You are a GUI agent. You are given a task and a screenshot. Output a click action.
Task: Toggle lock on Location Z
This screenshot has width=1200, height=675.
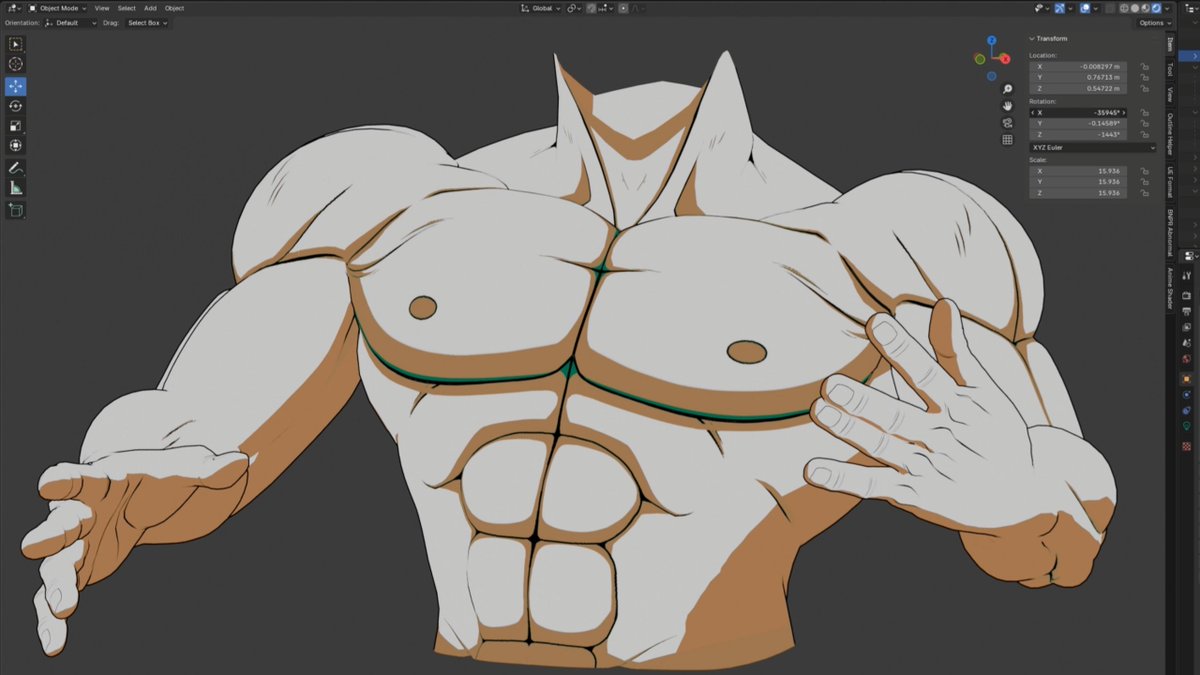pyautogui.click(x=1143, y=89)
